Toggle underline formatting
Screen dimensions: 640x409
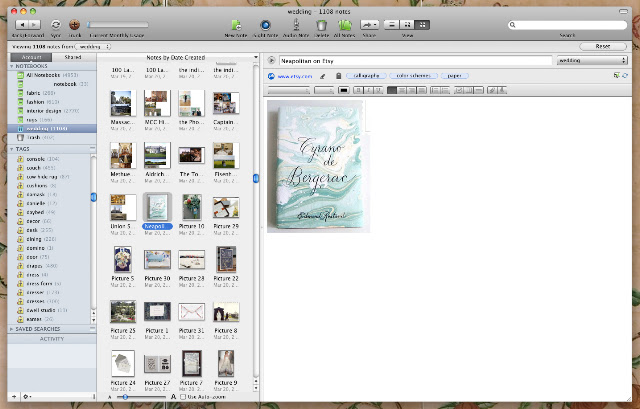tap(378, 90)
